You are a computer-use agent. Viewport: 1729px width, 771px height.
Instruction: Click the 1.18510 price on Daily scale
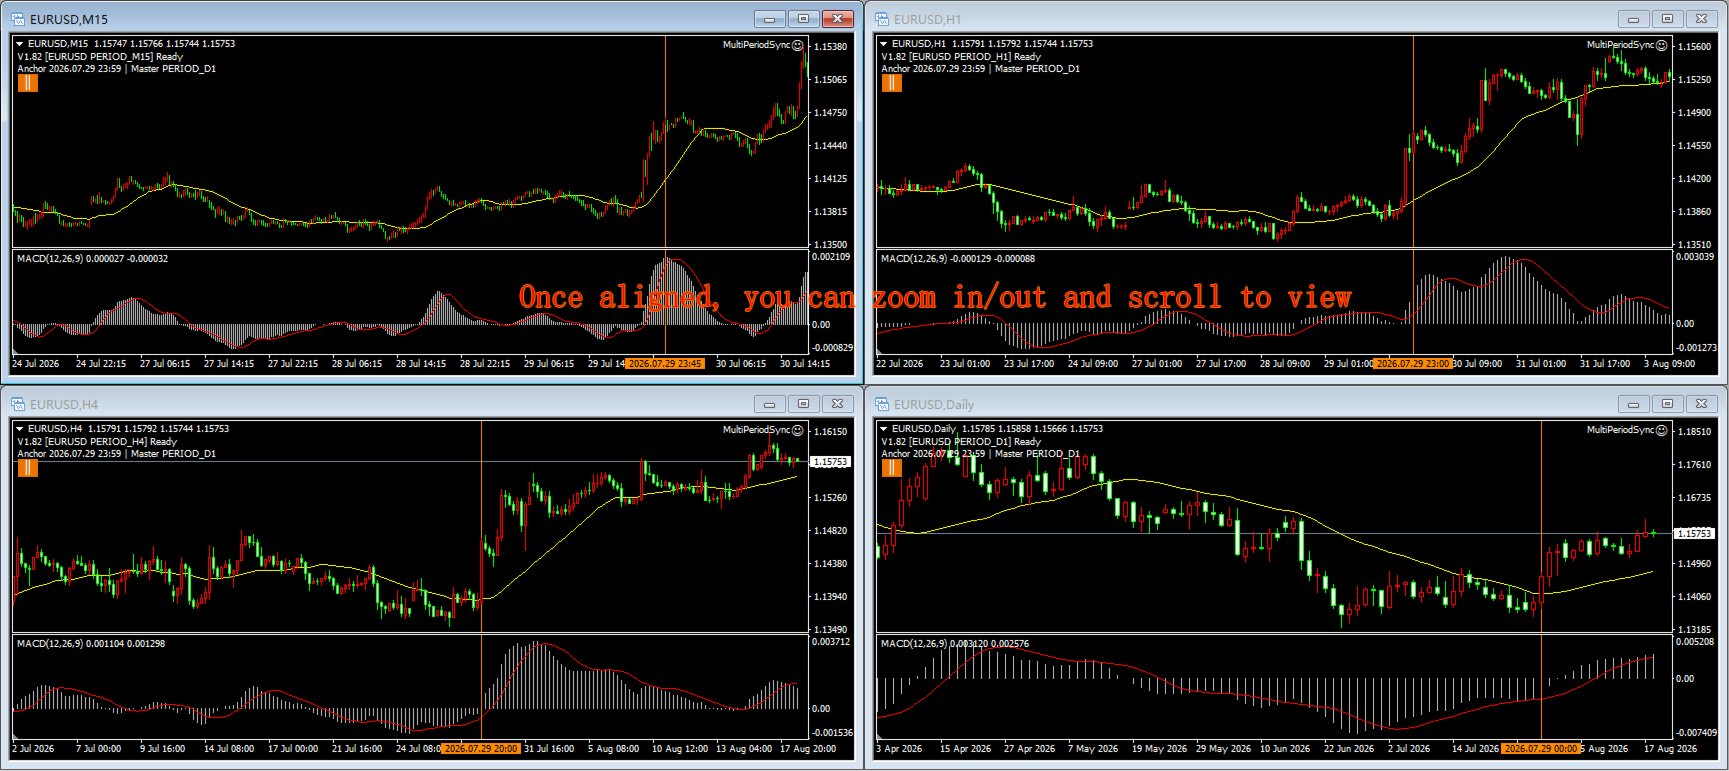[x=1695, y=432]
